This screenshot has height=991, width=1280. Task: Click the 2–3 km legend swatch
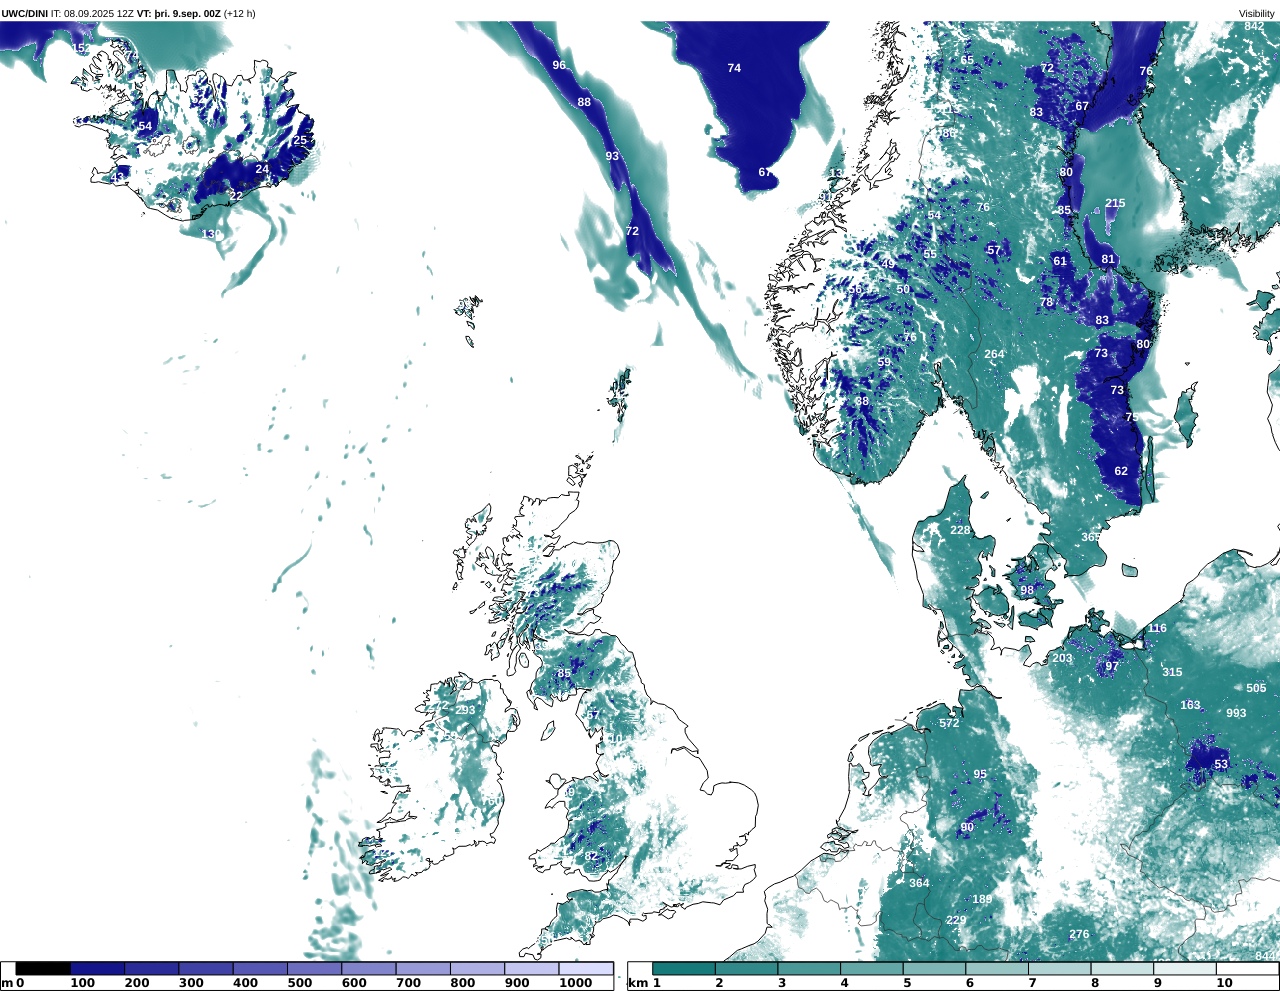click(x=746, y=968)
